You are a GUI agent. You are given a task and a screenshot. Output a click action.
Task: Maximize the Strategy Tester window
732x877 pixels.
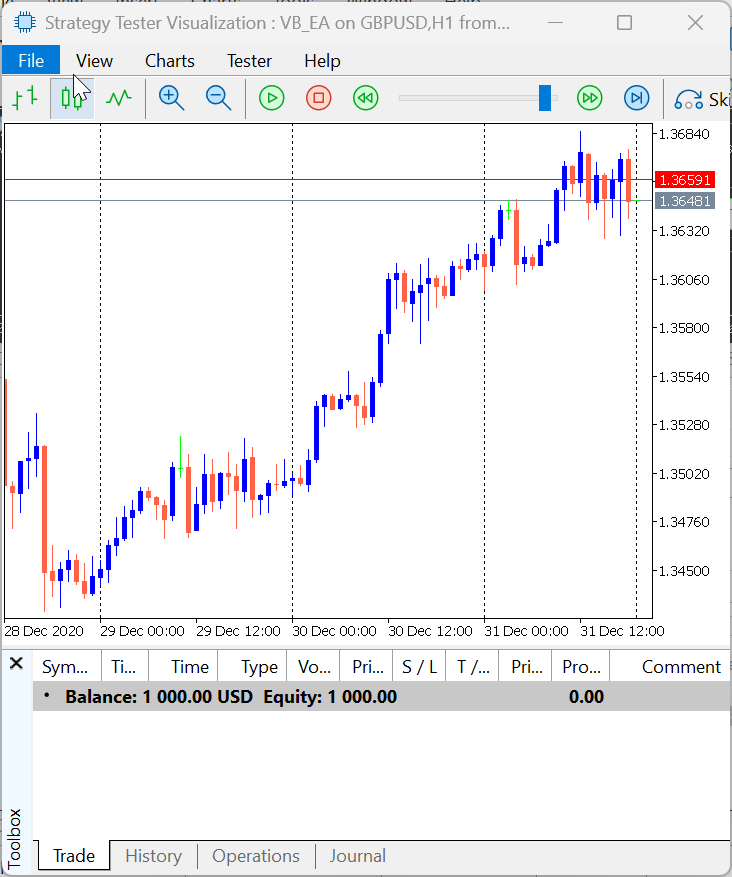coord(624,22)
